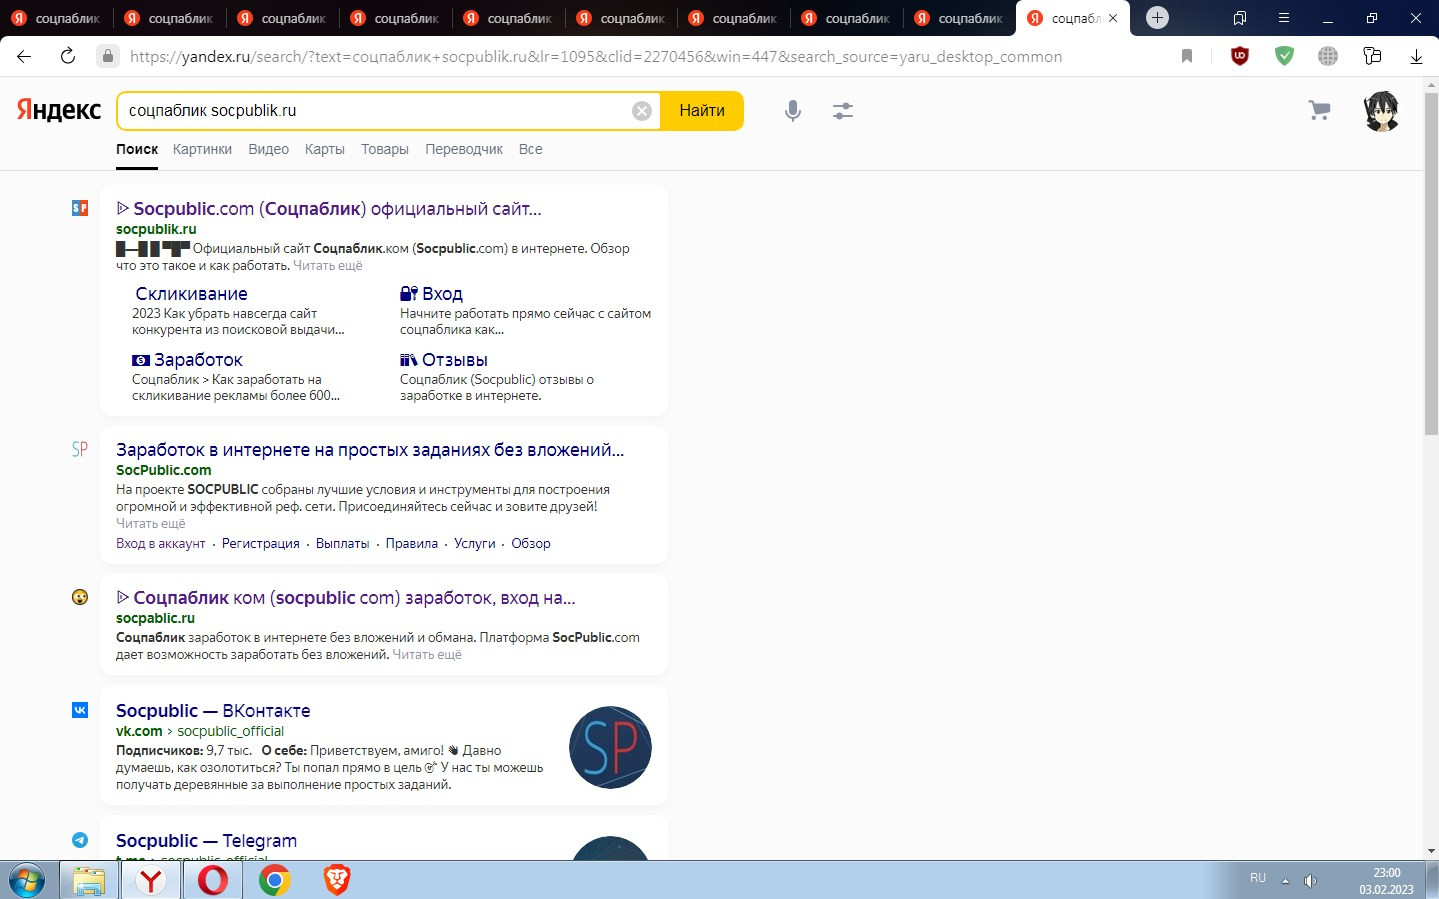Click the volume icon in system tray
The width and height of the screenshot is (1439, 899).
coord(1310,880)
